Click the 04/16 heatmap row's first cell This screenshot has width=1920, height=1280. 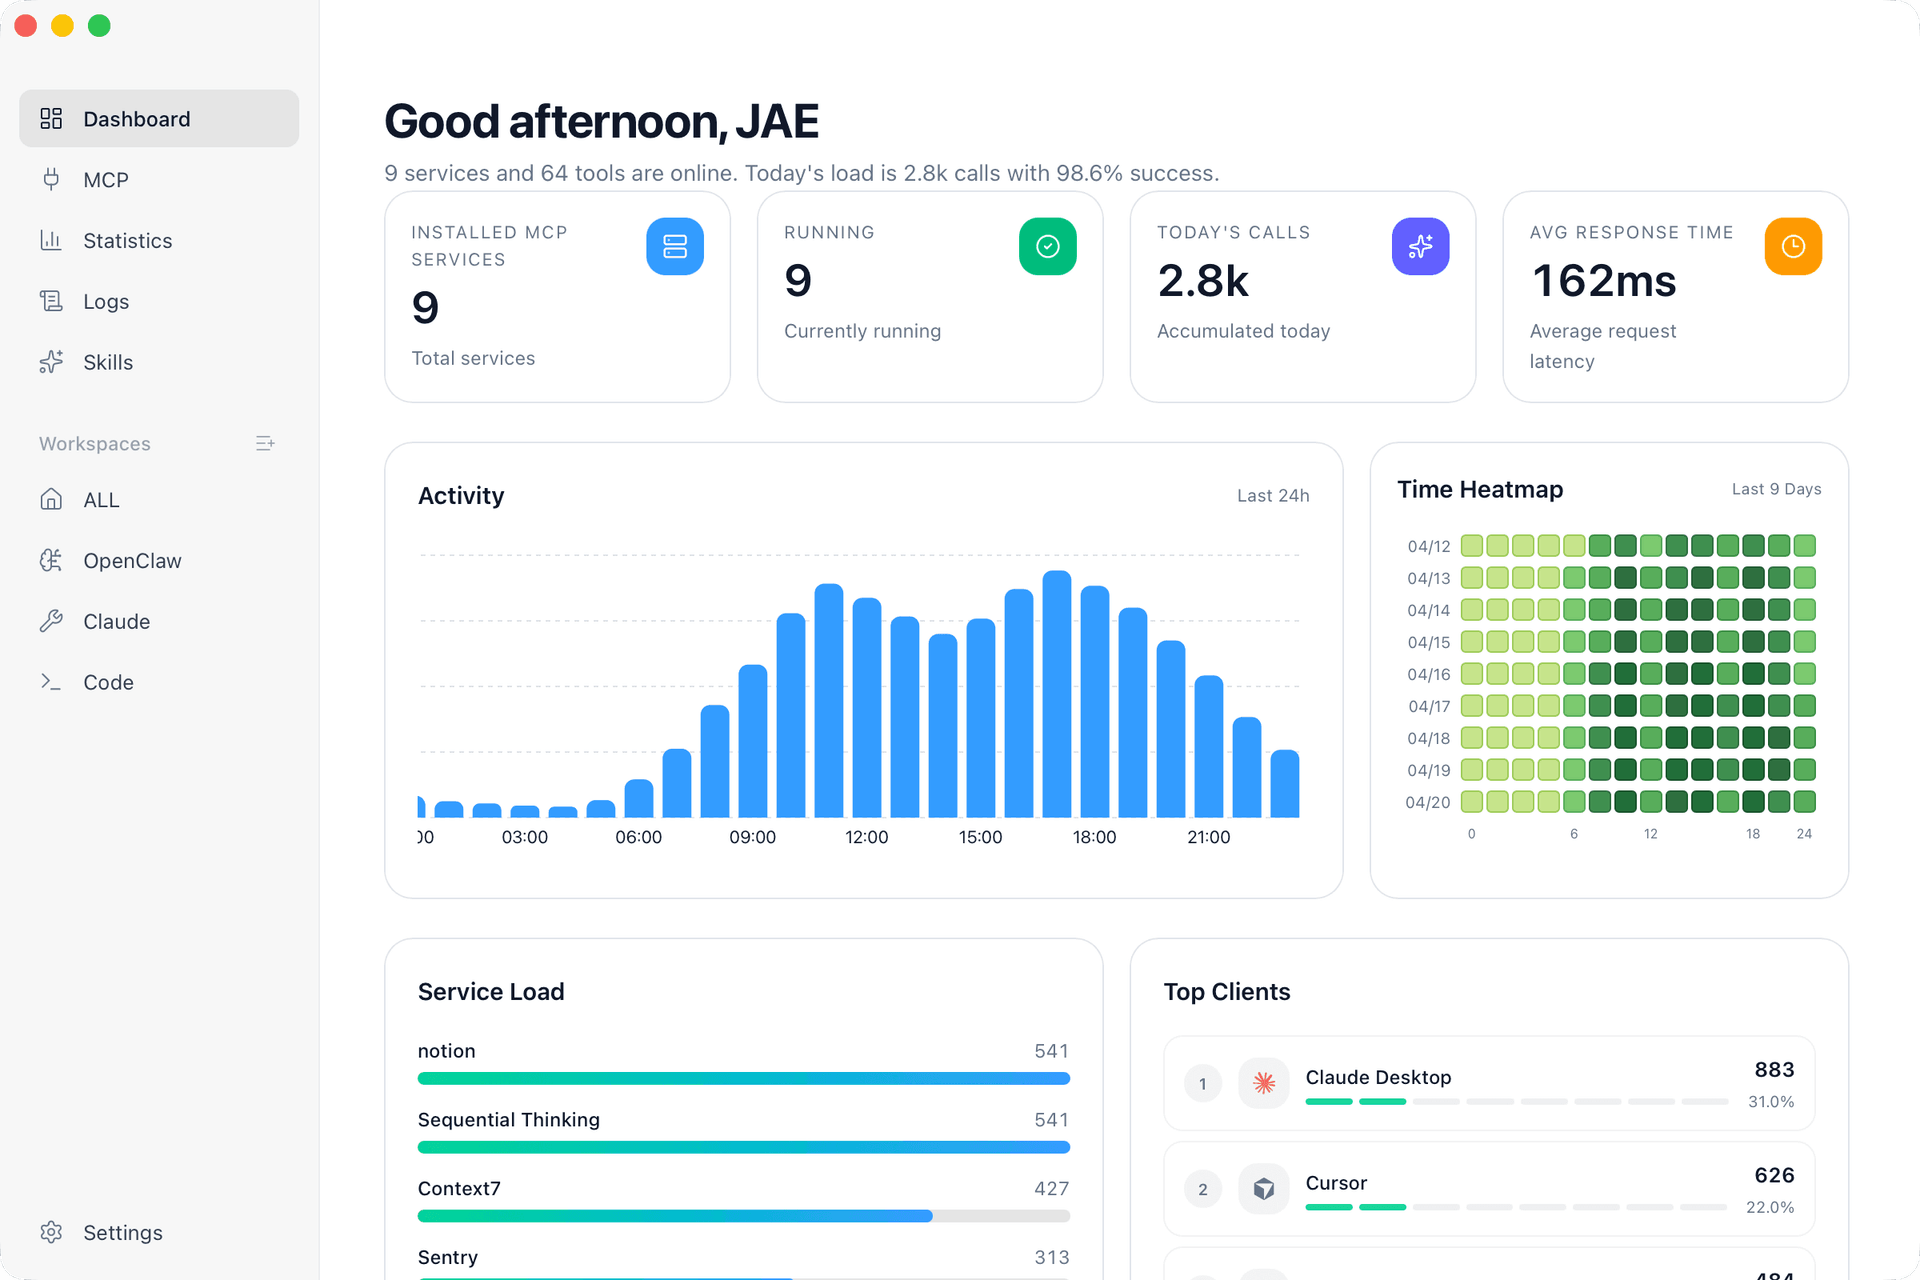pos(1472,674)
